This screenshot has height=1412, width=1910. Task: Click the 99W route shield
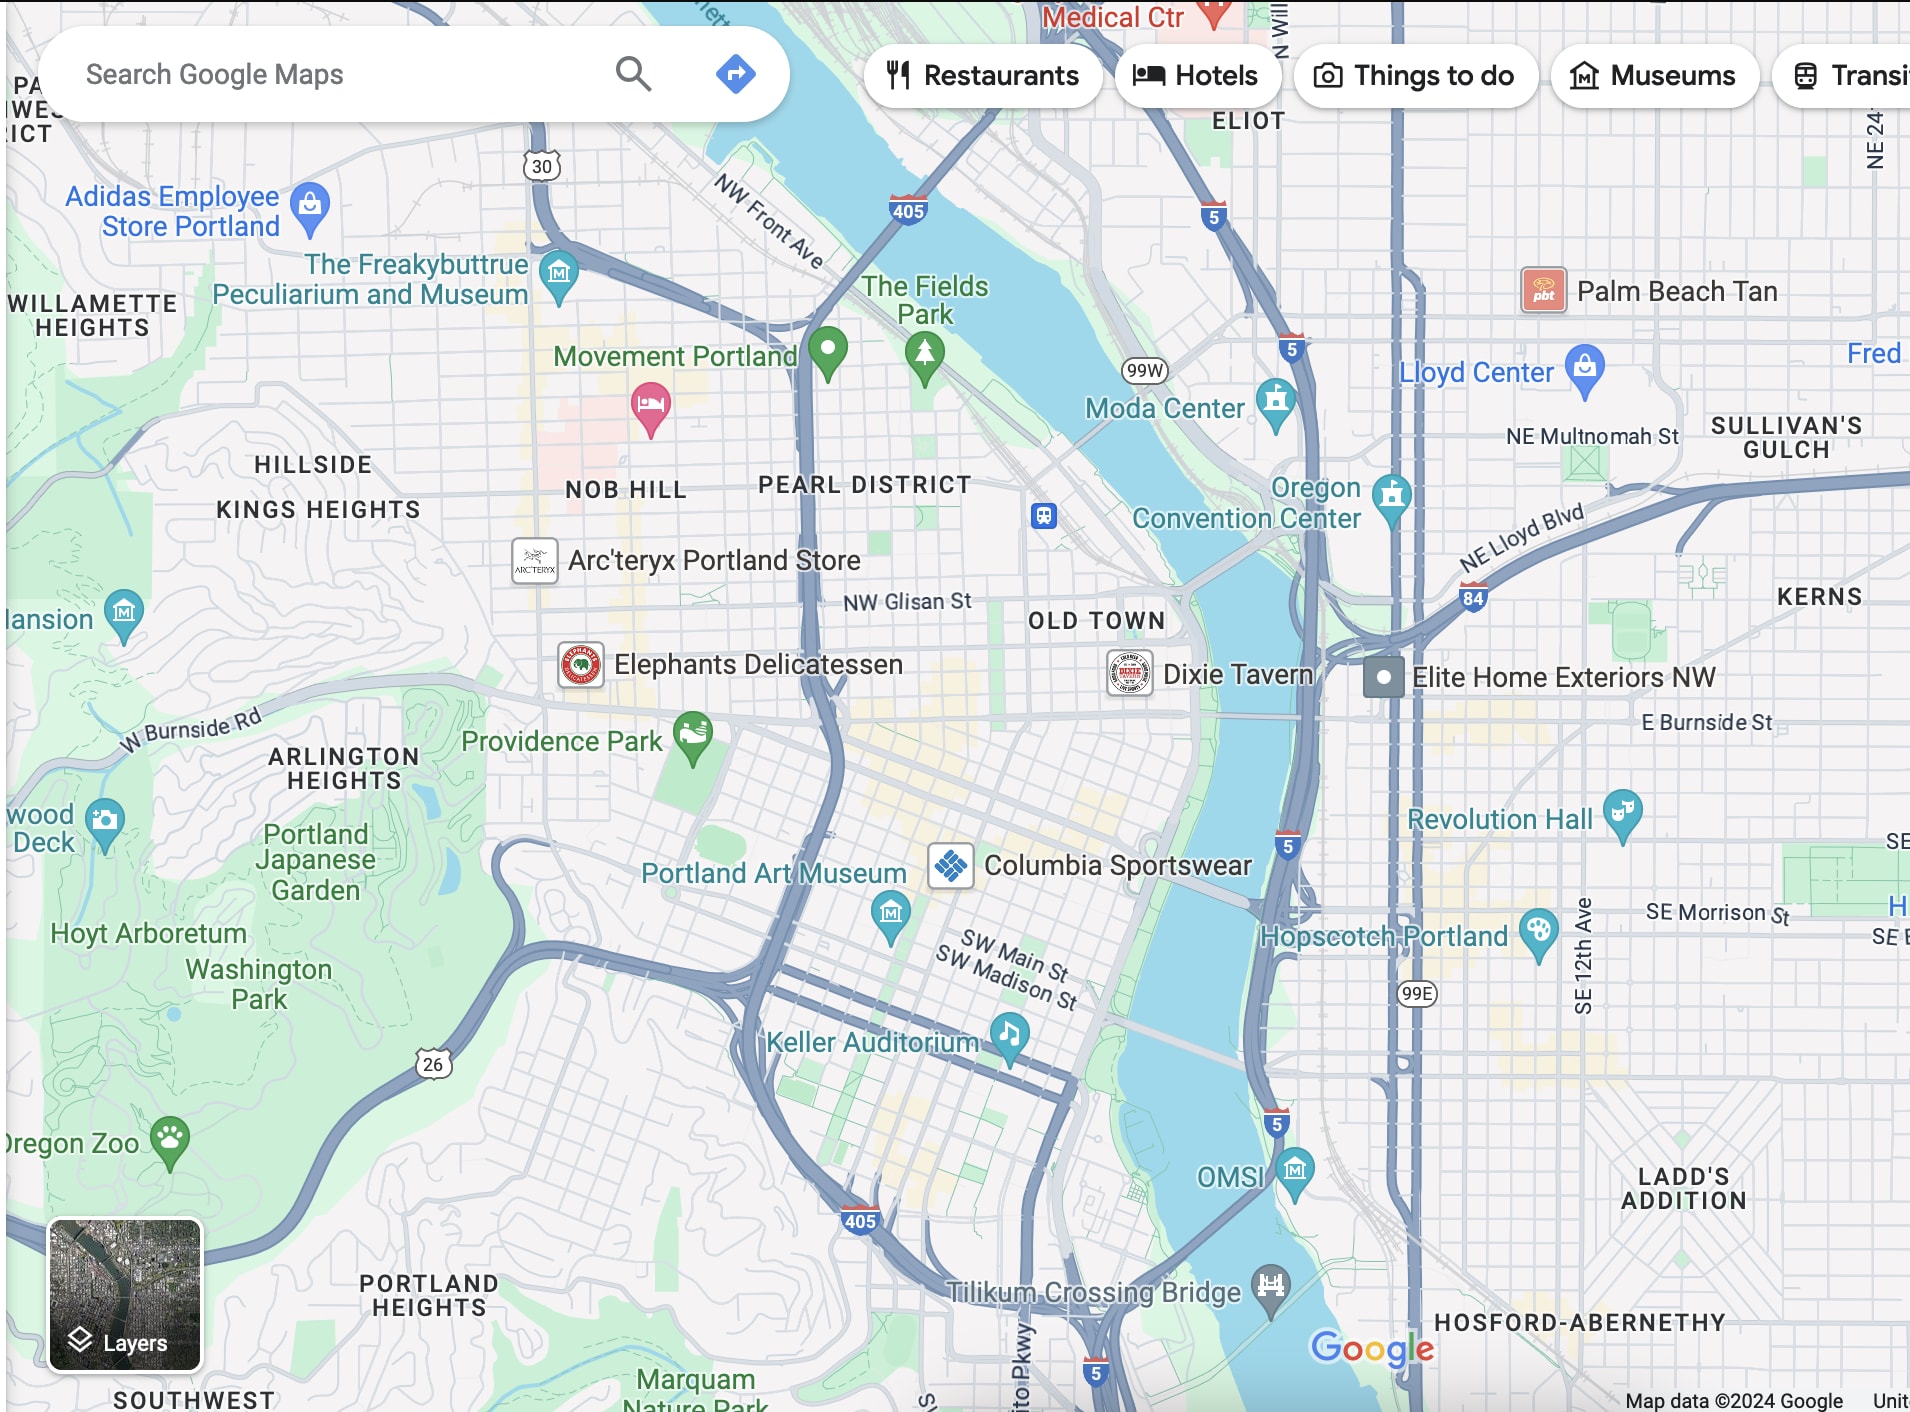click(1144, 370)
